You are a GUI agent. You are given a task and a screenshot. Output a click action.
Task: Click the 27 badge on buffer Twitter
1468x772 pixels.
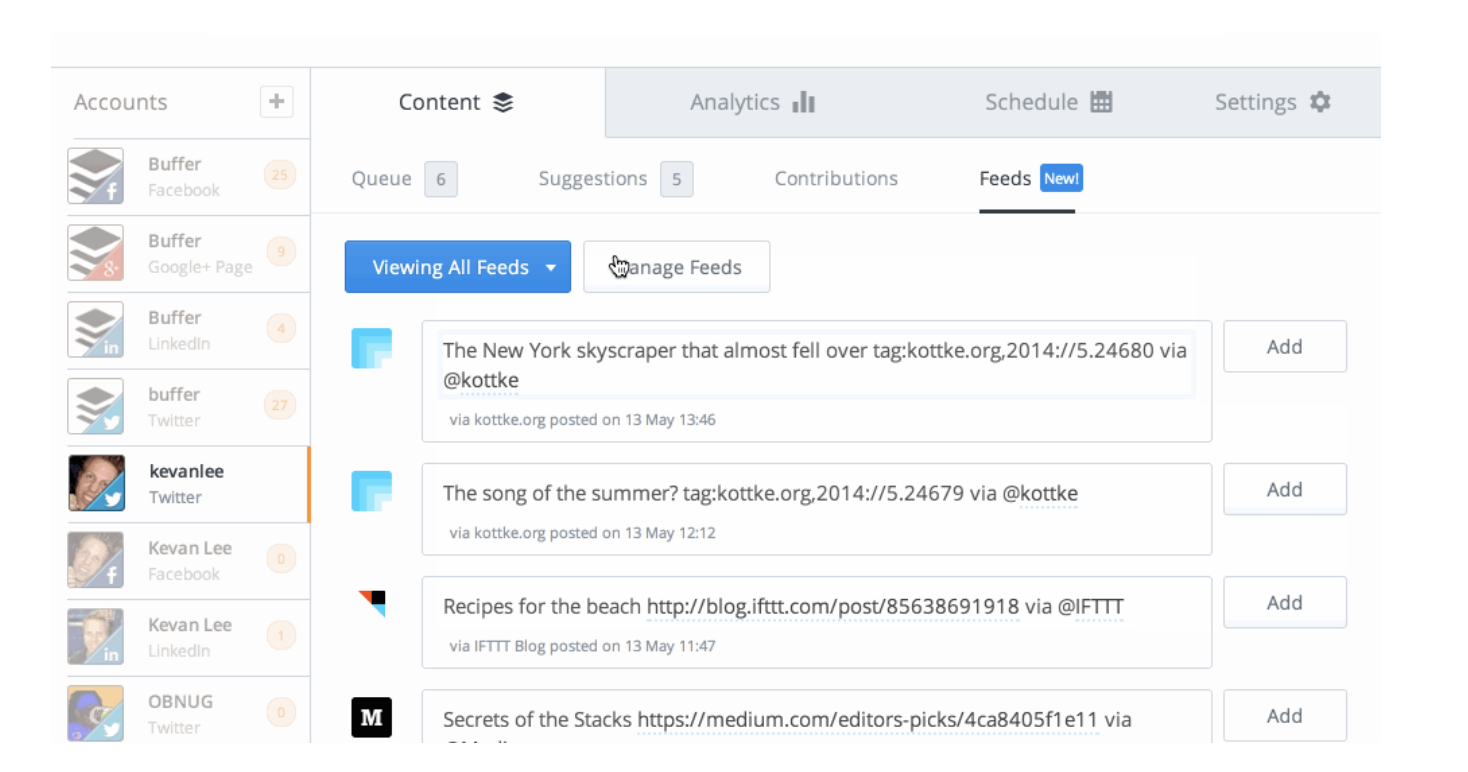(x=280, y=405)
